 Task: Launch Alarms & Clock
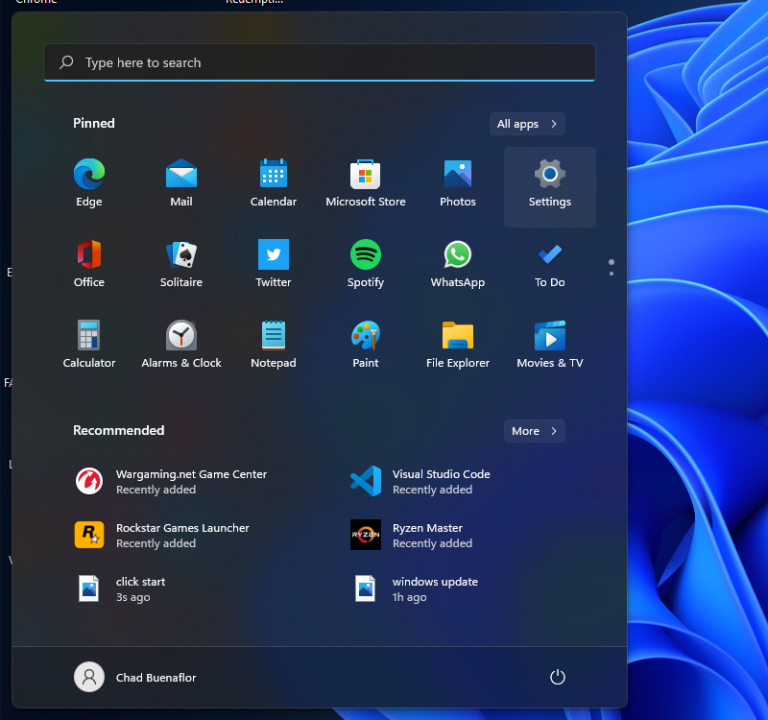click(x=181, y=344)
